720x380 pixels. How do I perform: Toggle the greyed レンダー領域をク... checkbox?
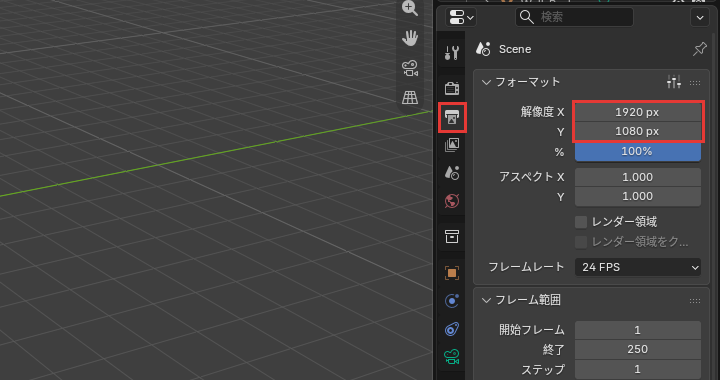[x=581, y=242]
